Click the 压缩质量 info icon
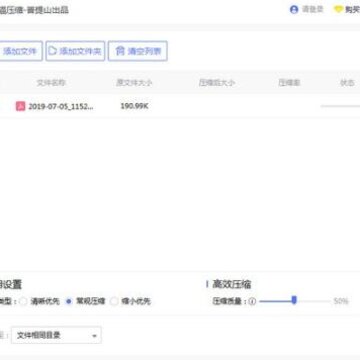Image resolution: width=360 pixels, height=360 pixels. pyautogui.click(x=252, y=301)
